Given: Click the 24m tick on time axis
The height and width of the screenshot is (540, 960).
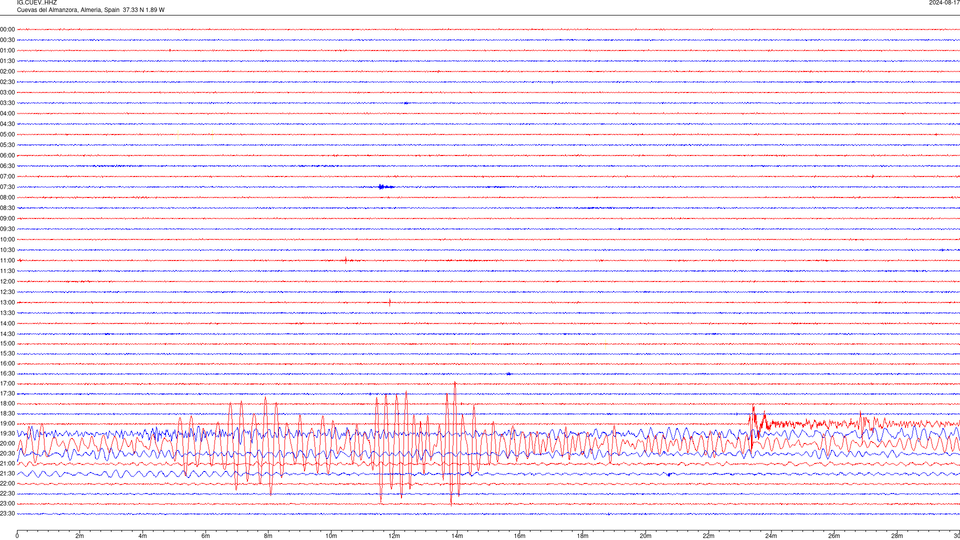Looking at the screenshot, I should pyautogui.click(x=771, y=536).
